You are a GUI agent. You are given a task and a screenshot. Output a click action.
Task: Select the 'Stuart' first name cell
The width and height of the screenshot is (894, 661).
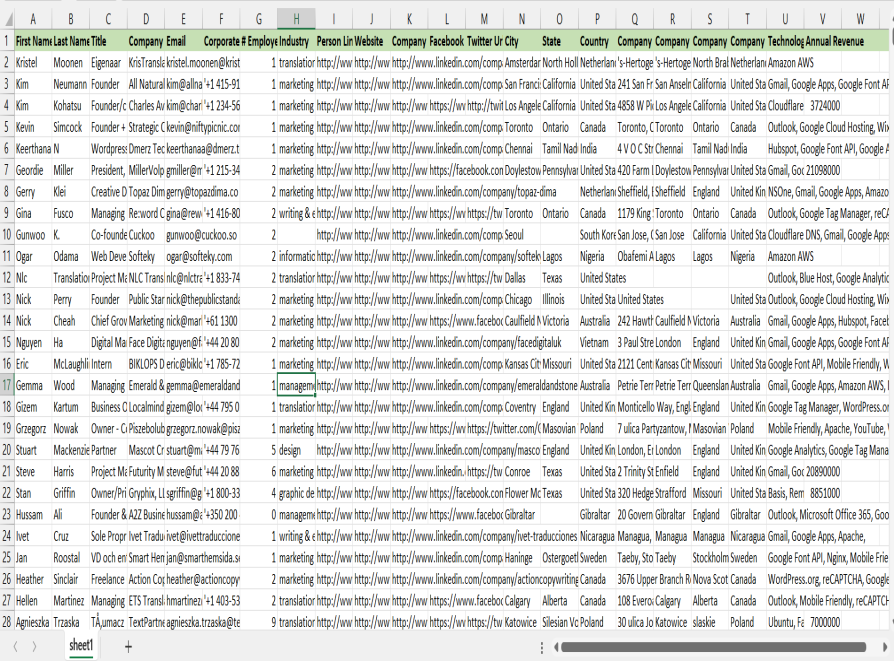point(33,450)
